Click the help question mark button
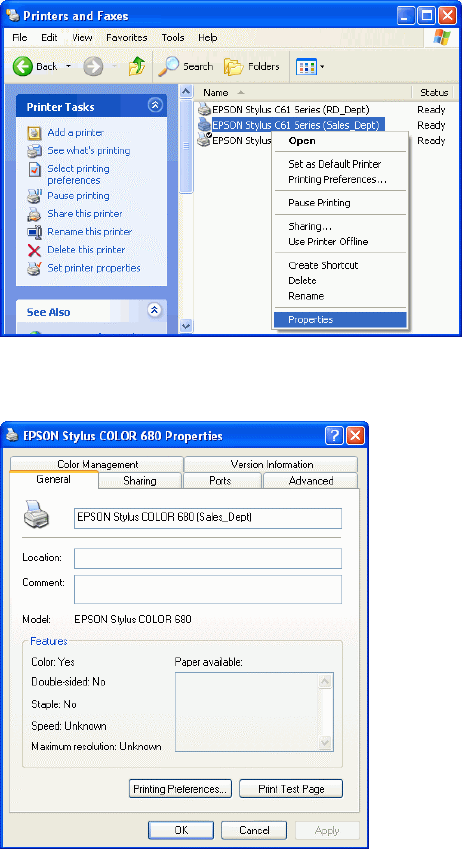Viewport: 462px width, 849px height. [x=334, y=435]
